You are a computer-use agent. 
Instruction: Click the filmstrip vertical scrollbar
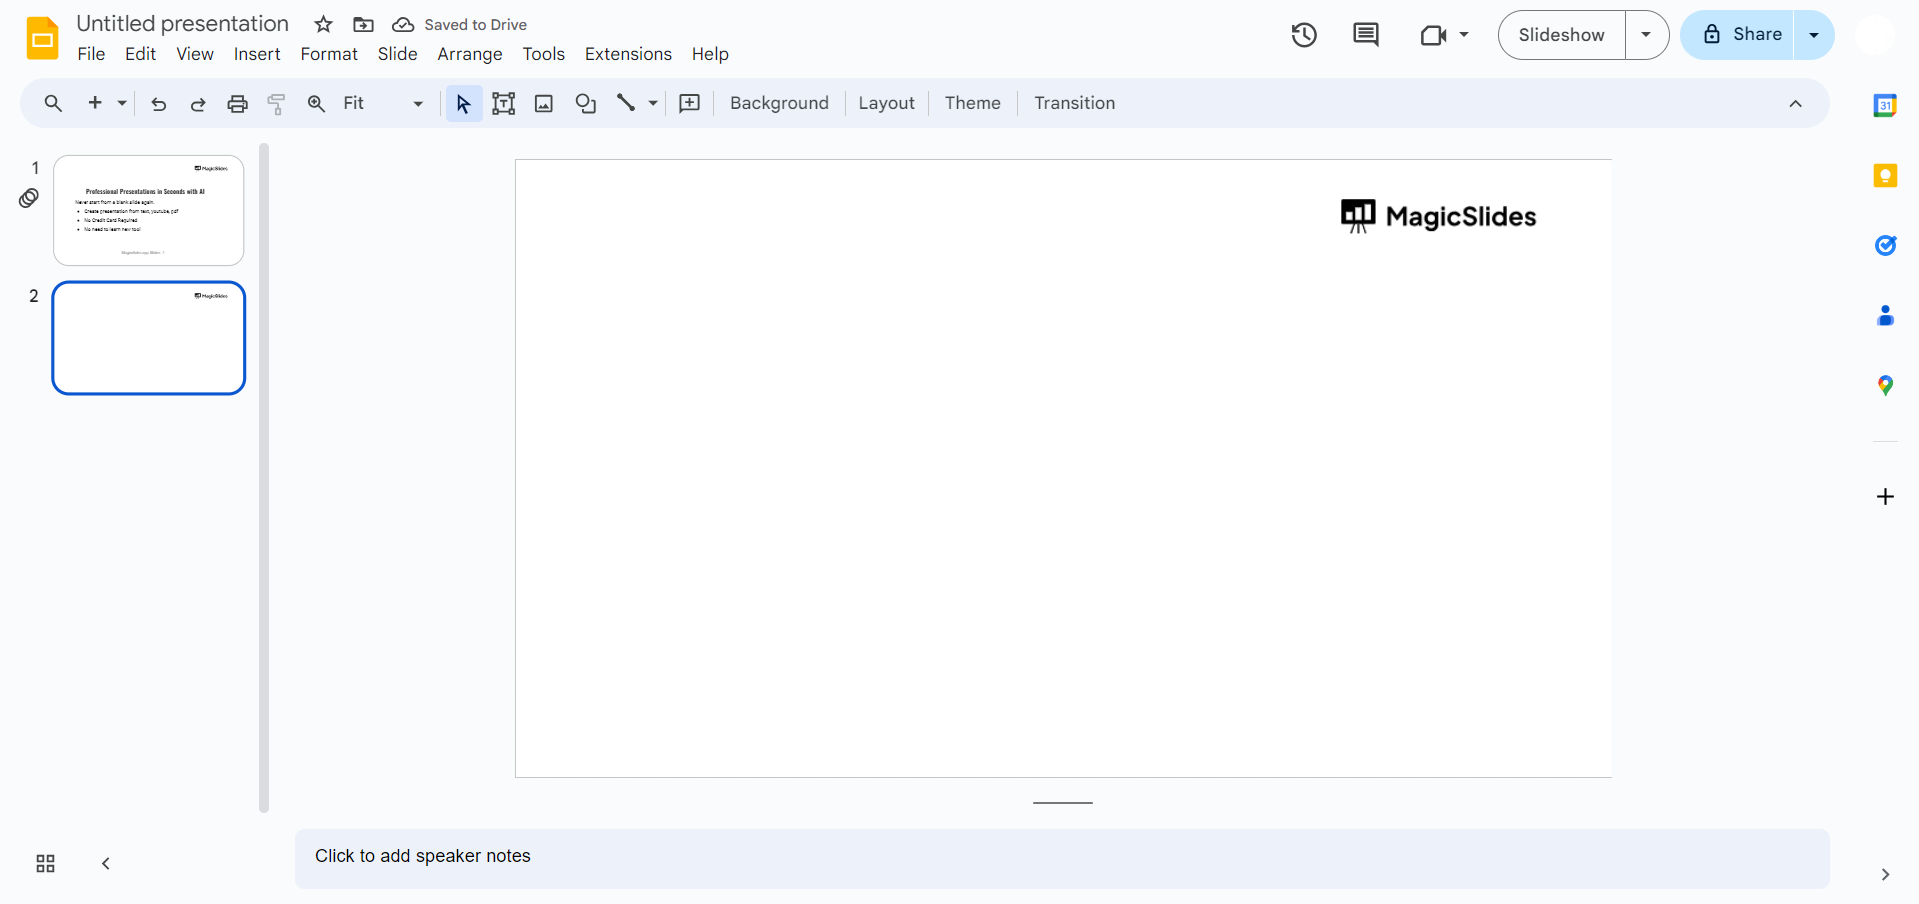pos(264,478)
